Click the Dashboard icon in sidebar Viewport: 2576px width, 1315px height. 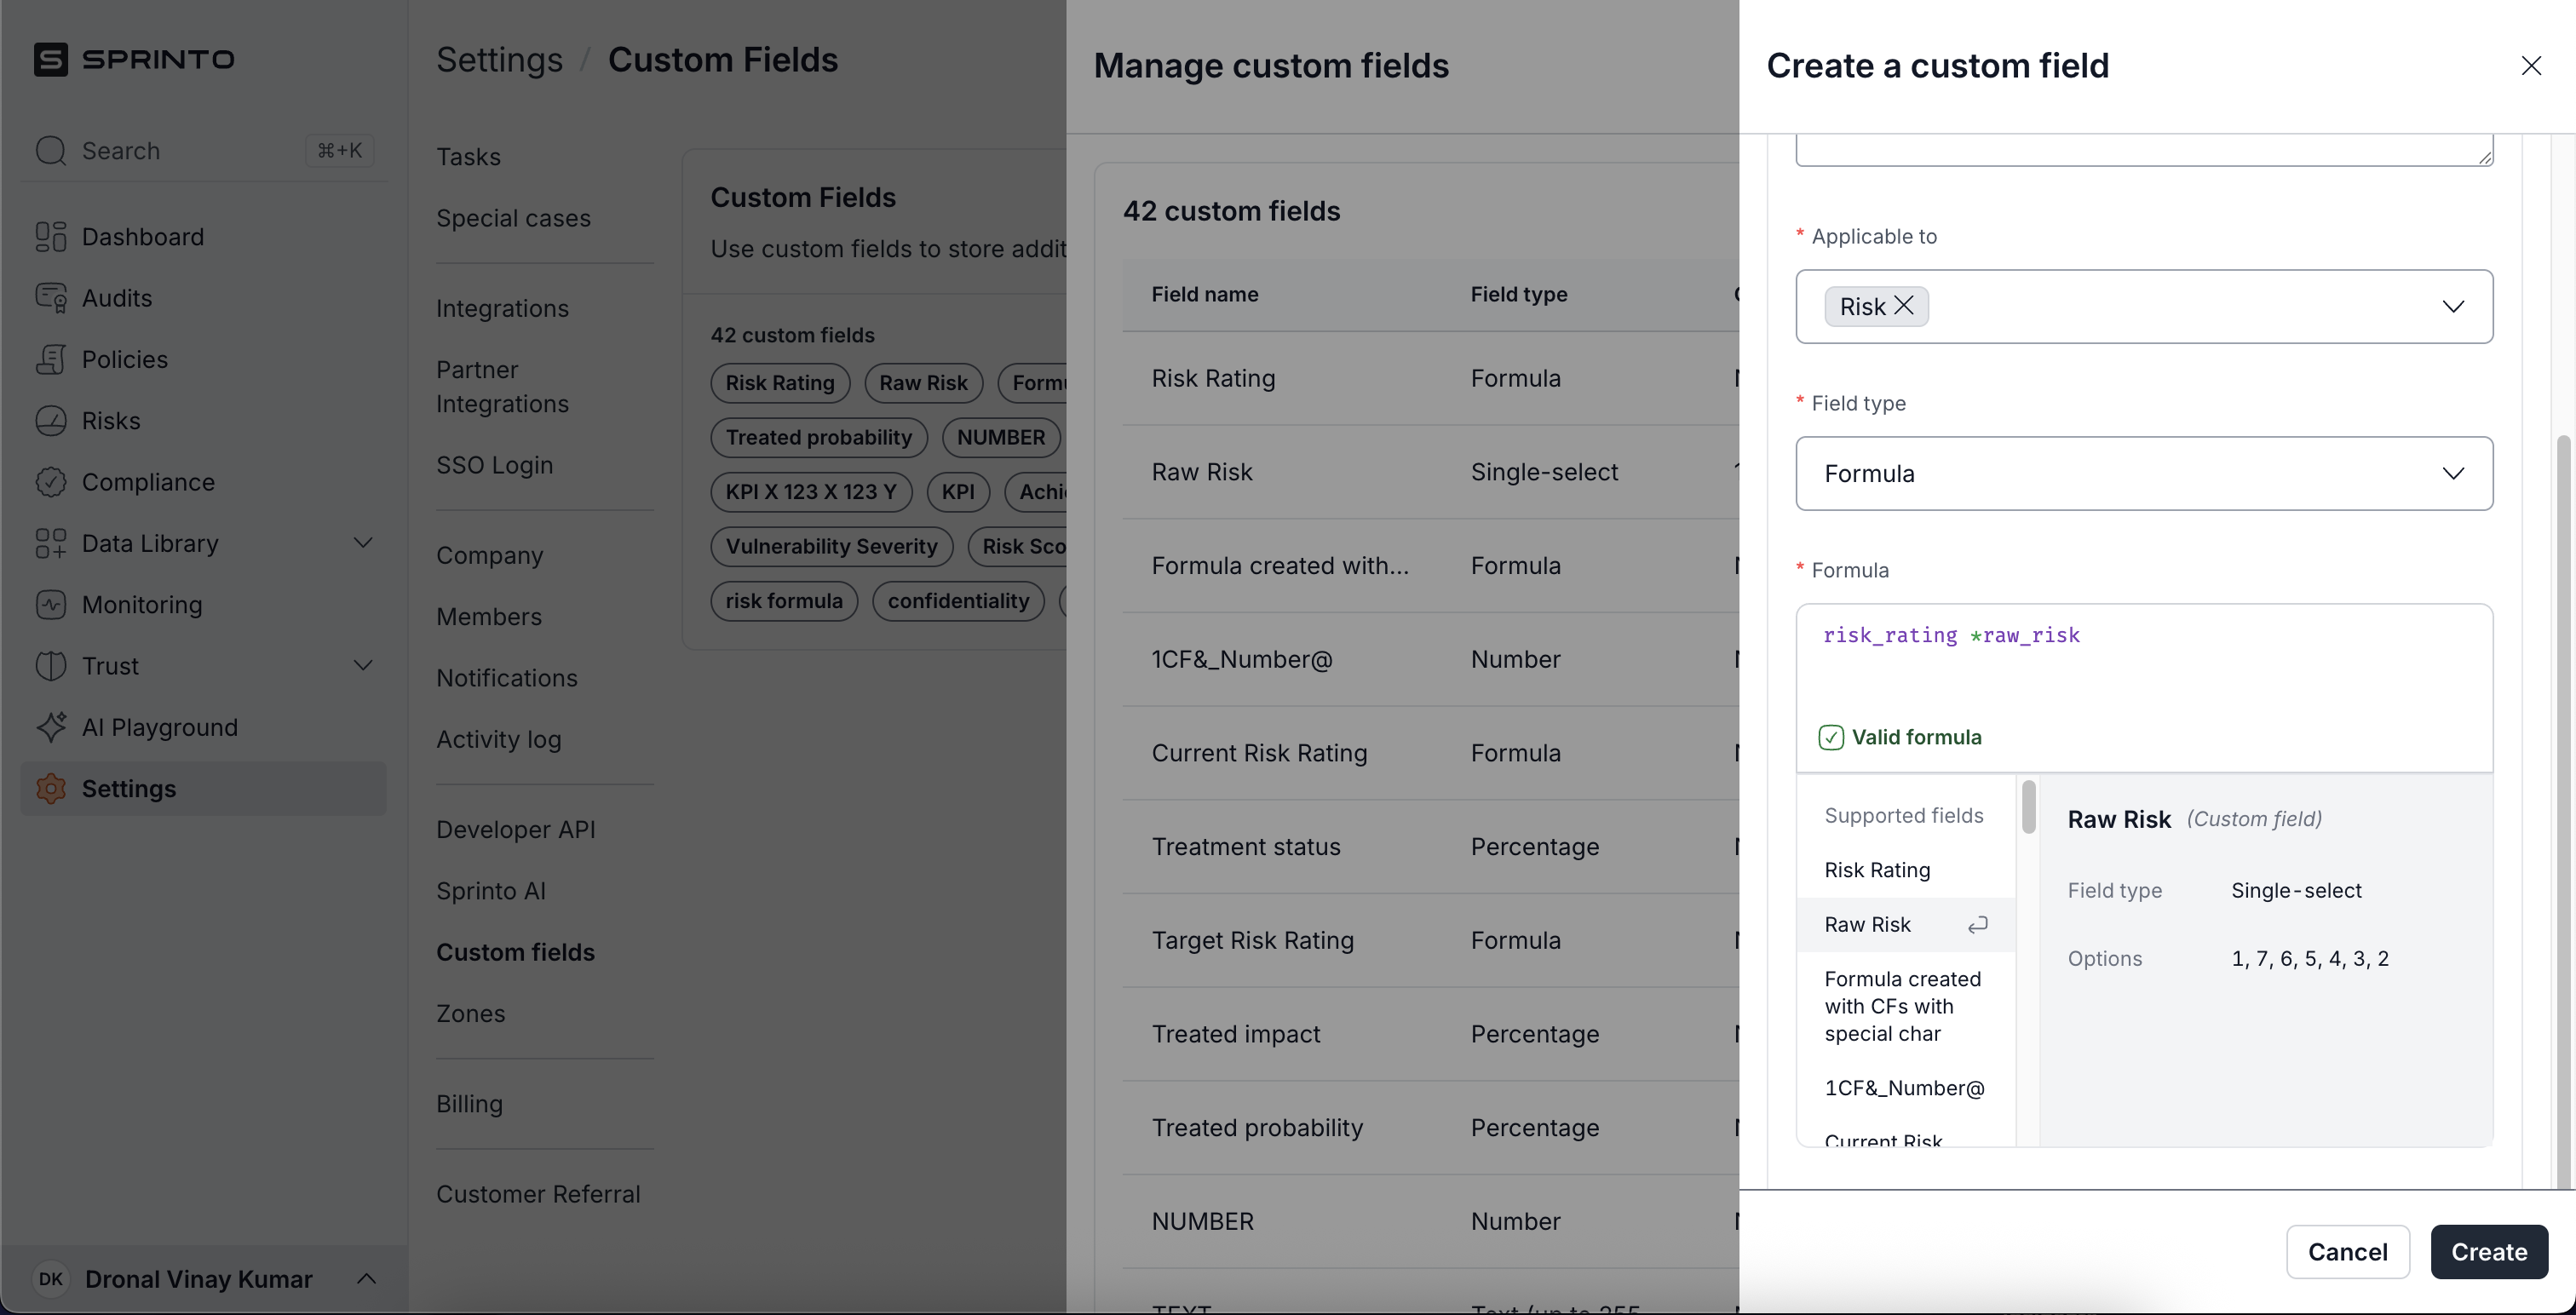tap(50, 237)
